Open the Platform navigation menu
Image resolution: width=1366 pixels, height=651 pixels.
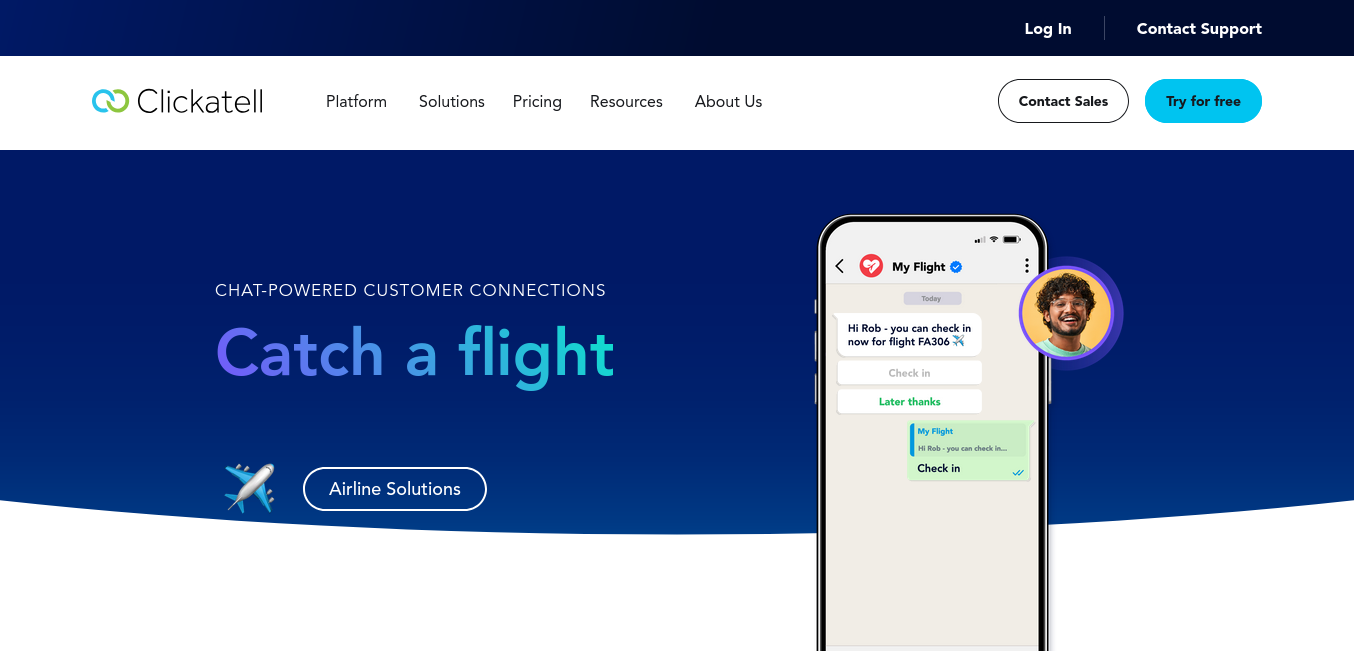point(356,101)
